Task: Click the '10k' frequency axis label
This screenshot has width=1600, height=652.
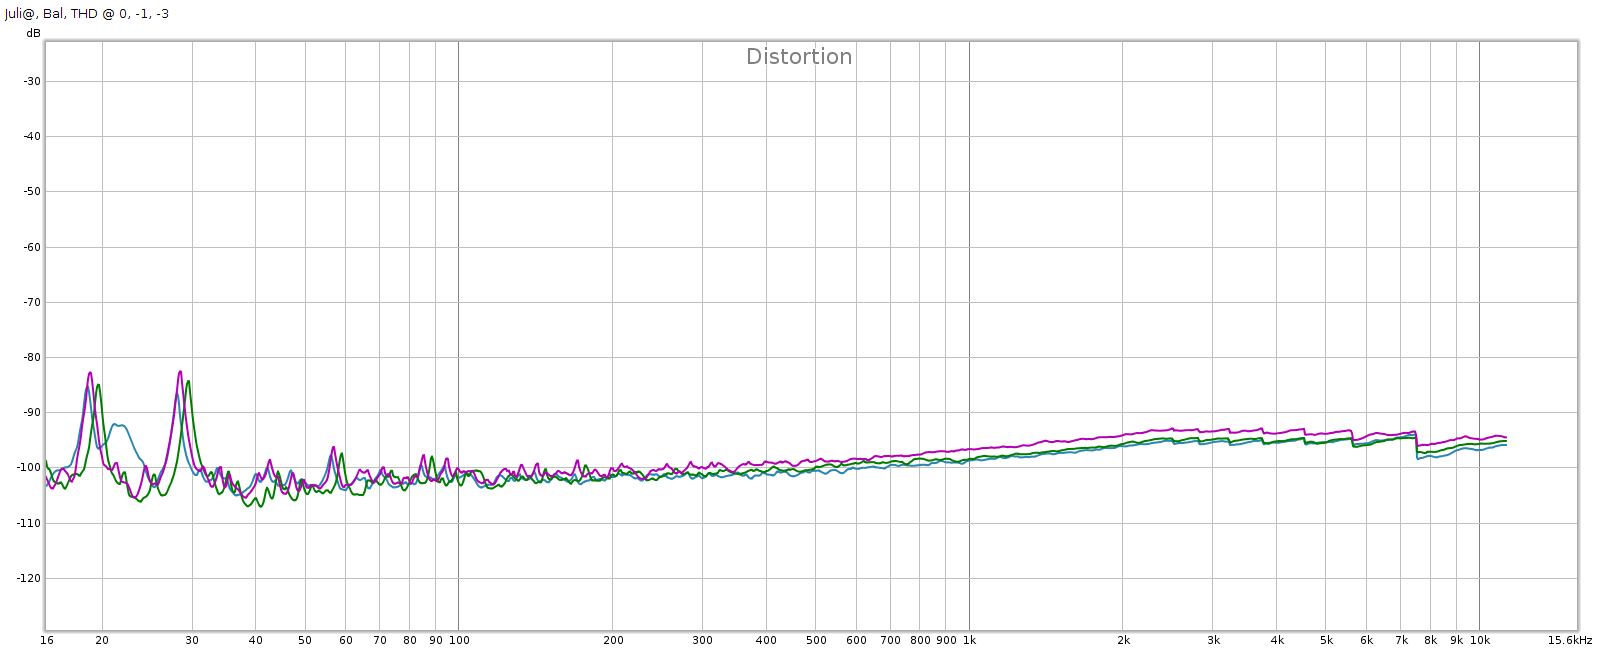Action: coord(1480,641)
